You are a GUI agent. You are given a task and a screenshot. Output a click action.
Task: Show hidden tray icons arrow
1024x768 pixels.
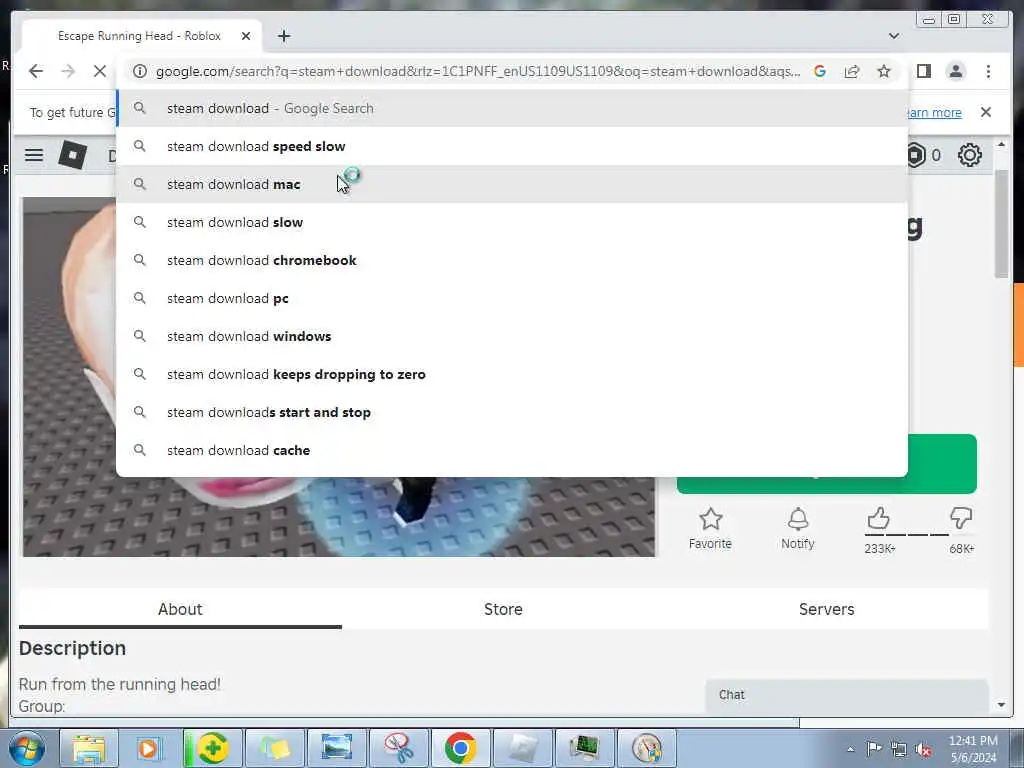850,749
